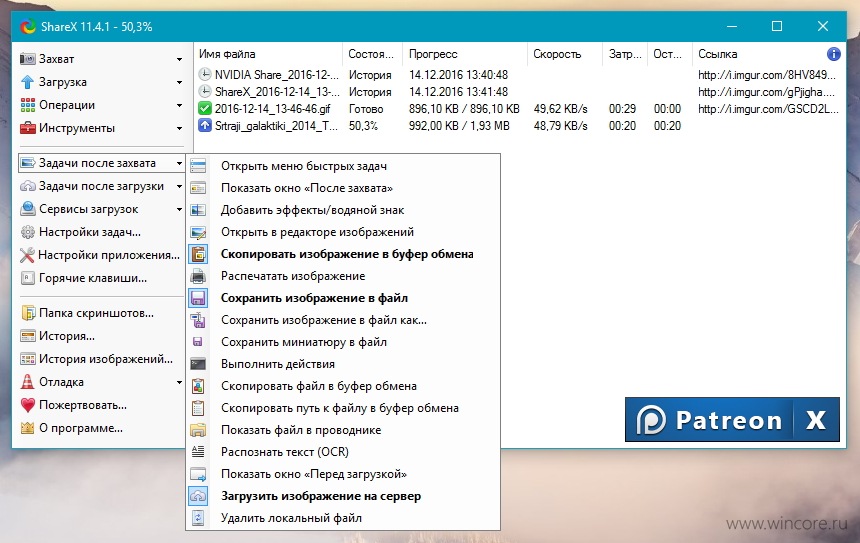
Task: Click the gear icon beside Настройки задач
Action: pyautogui.click(x=27, y=232)
